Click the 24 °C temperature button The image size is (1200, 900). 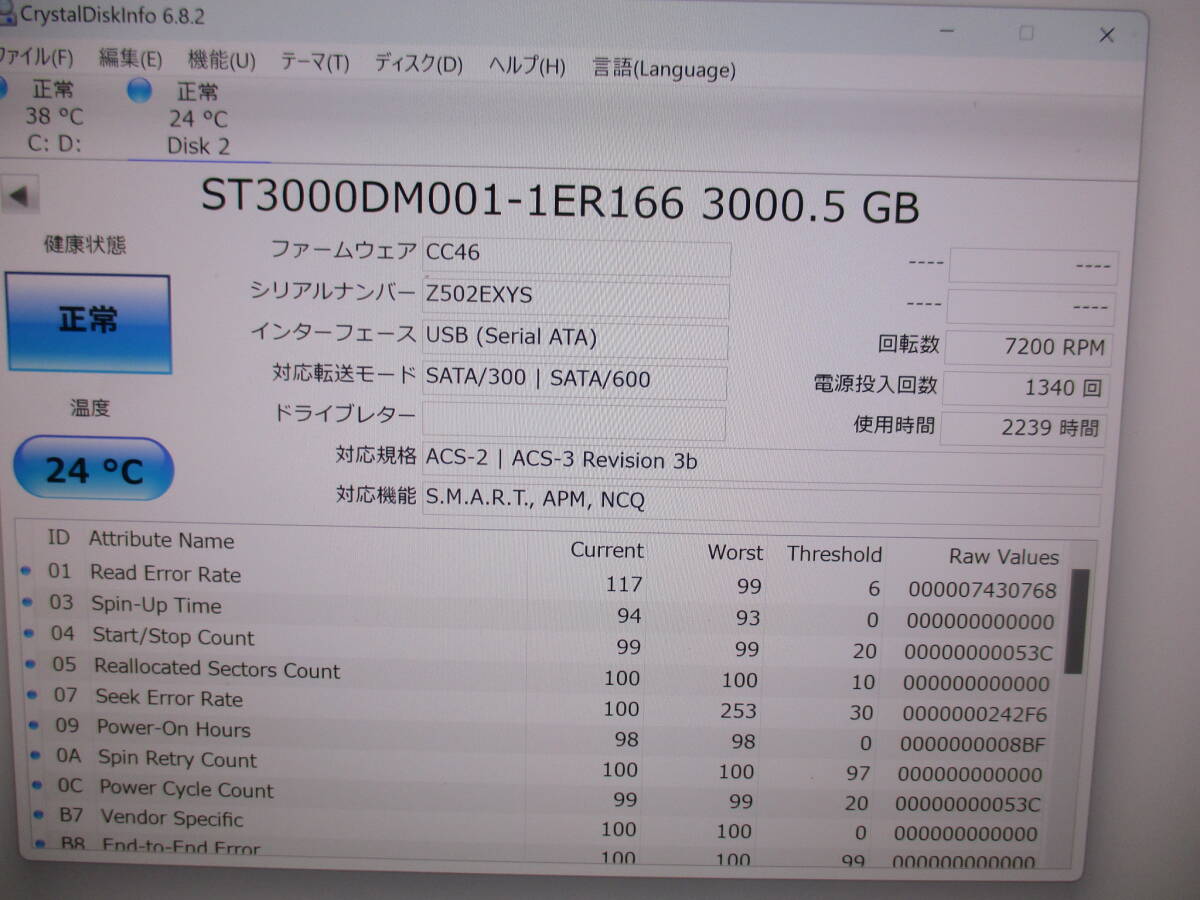93,469
